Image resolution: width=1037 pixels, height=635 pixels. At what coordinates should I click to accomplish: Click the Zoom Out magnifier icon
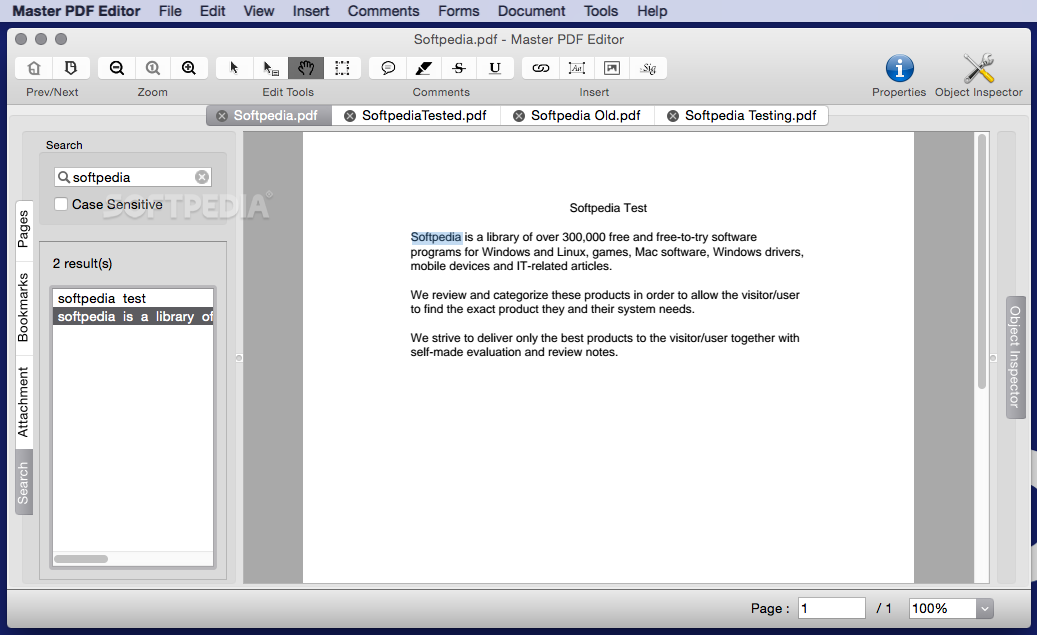click(x=117, y=68)
